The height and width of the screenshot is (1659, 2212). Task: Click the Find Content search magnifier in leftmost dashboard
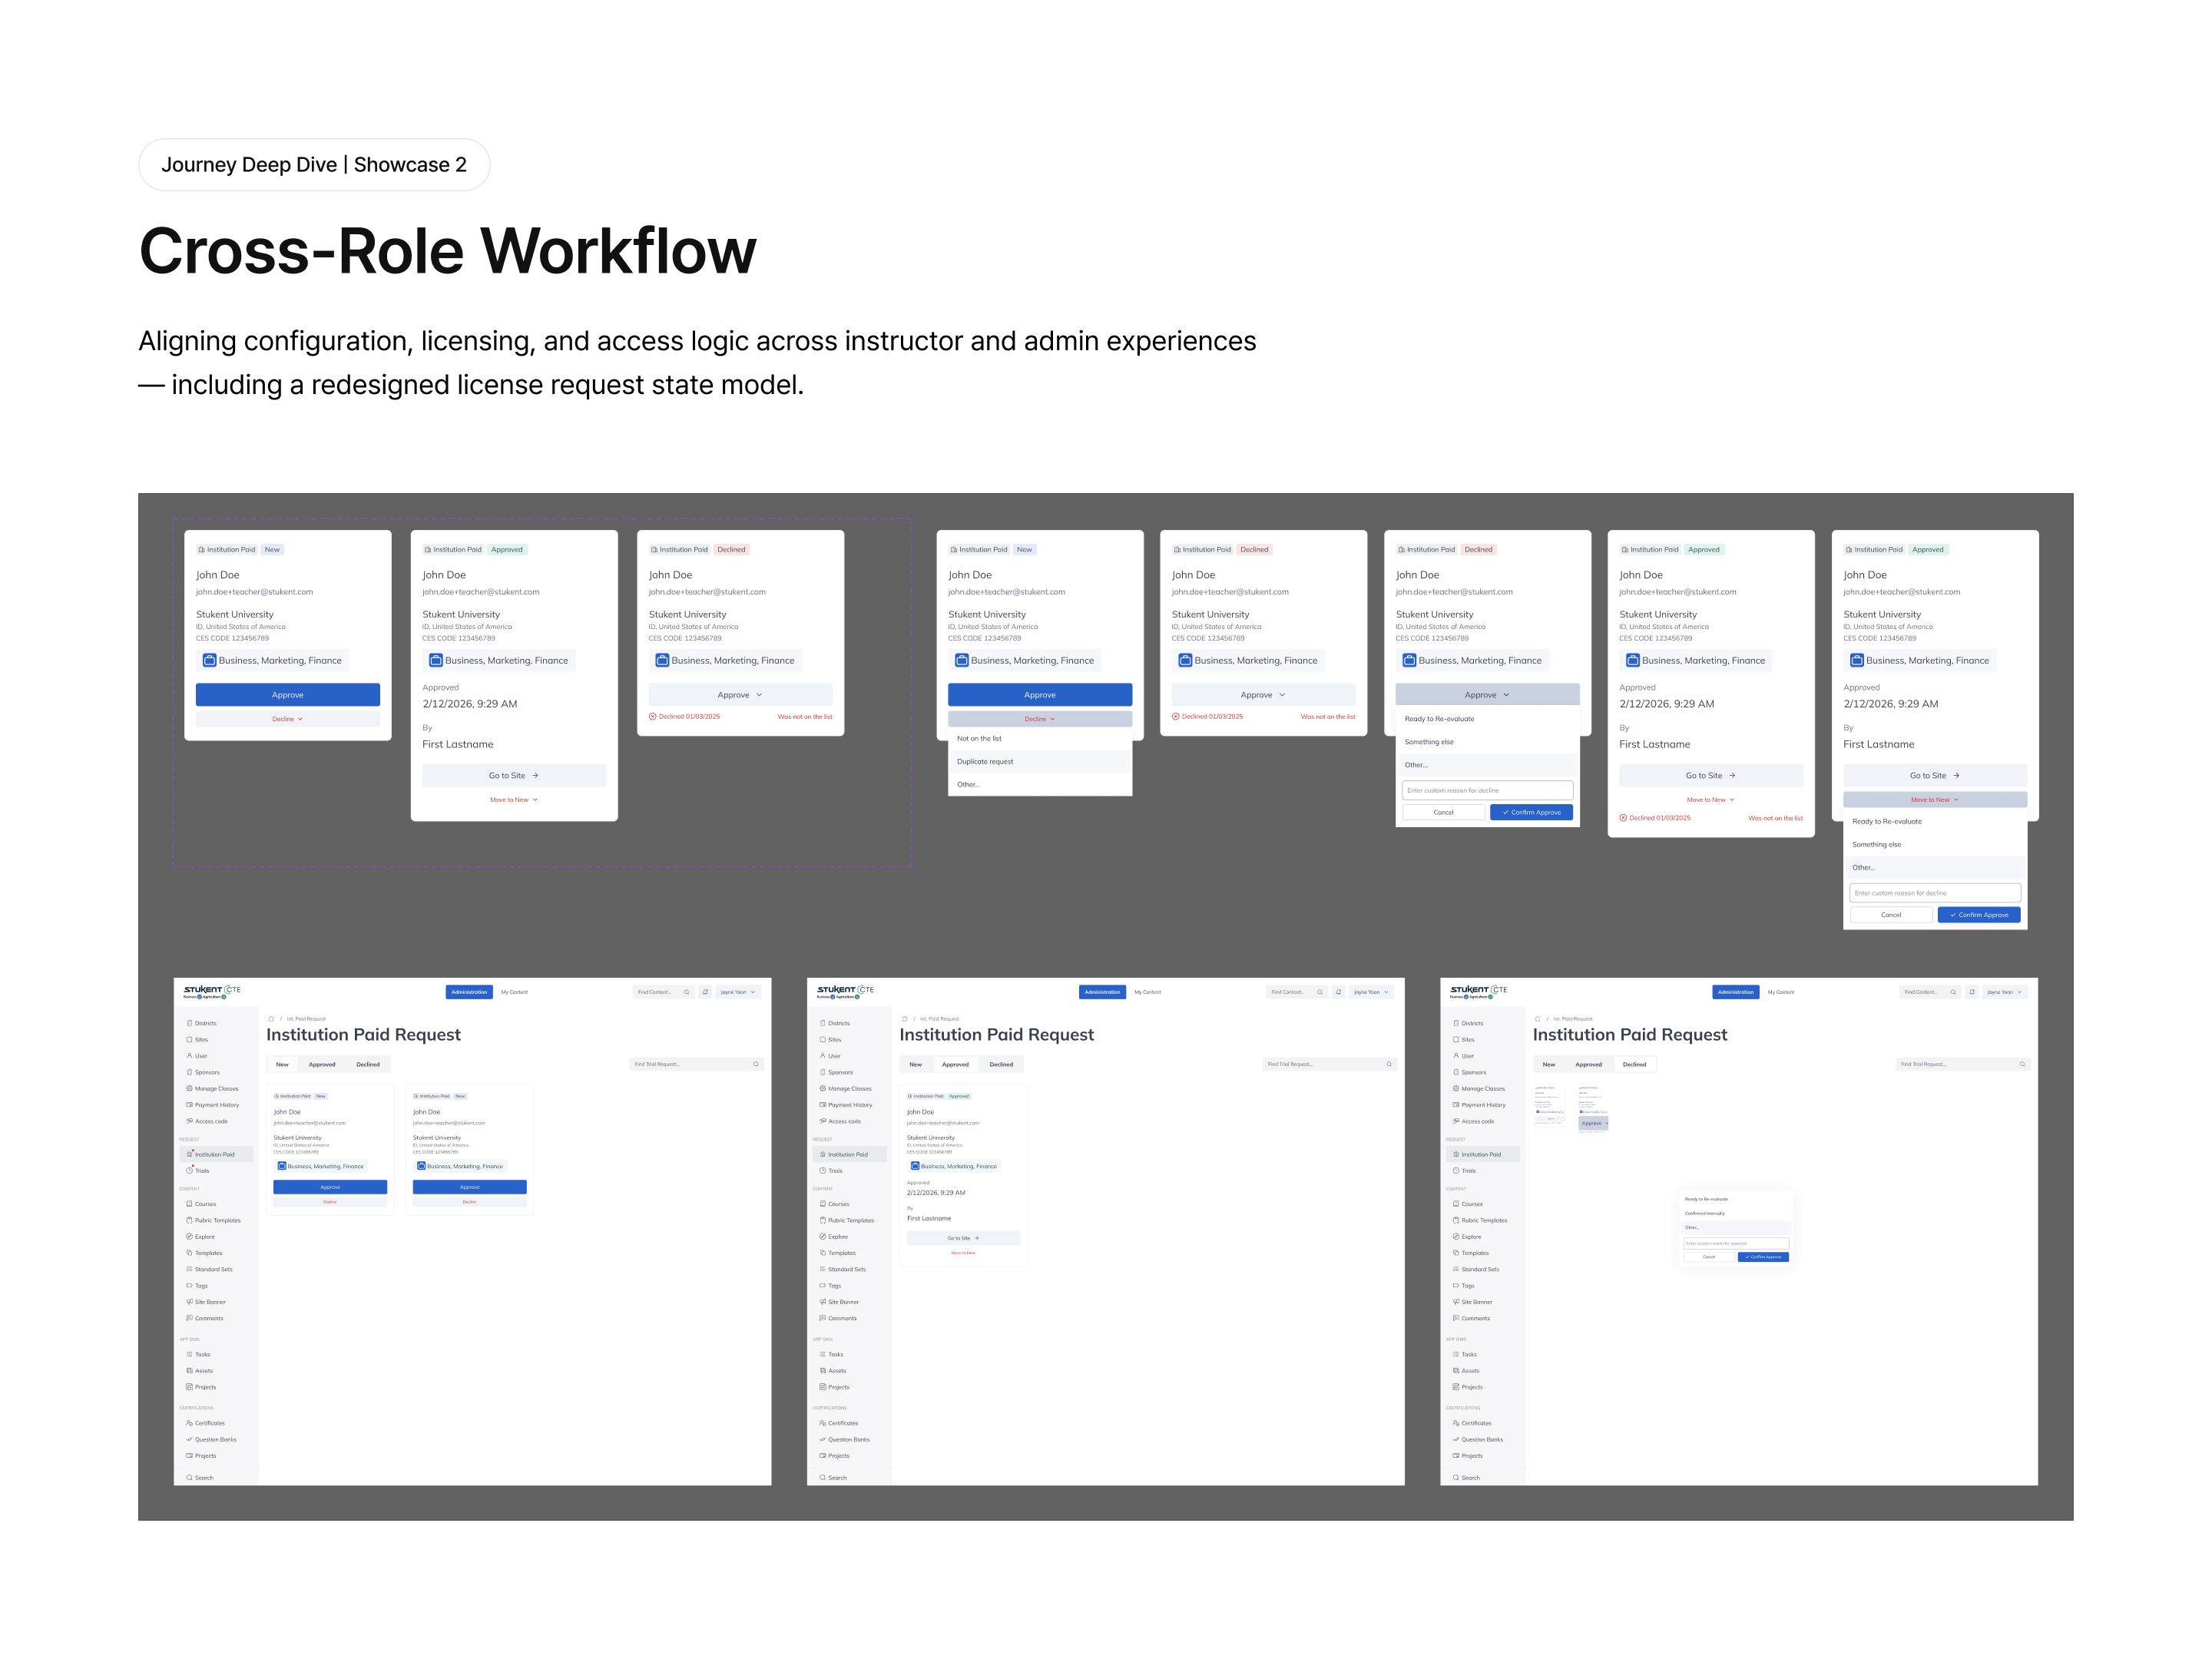tap(687, 992)
